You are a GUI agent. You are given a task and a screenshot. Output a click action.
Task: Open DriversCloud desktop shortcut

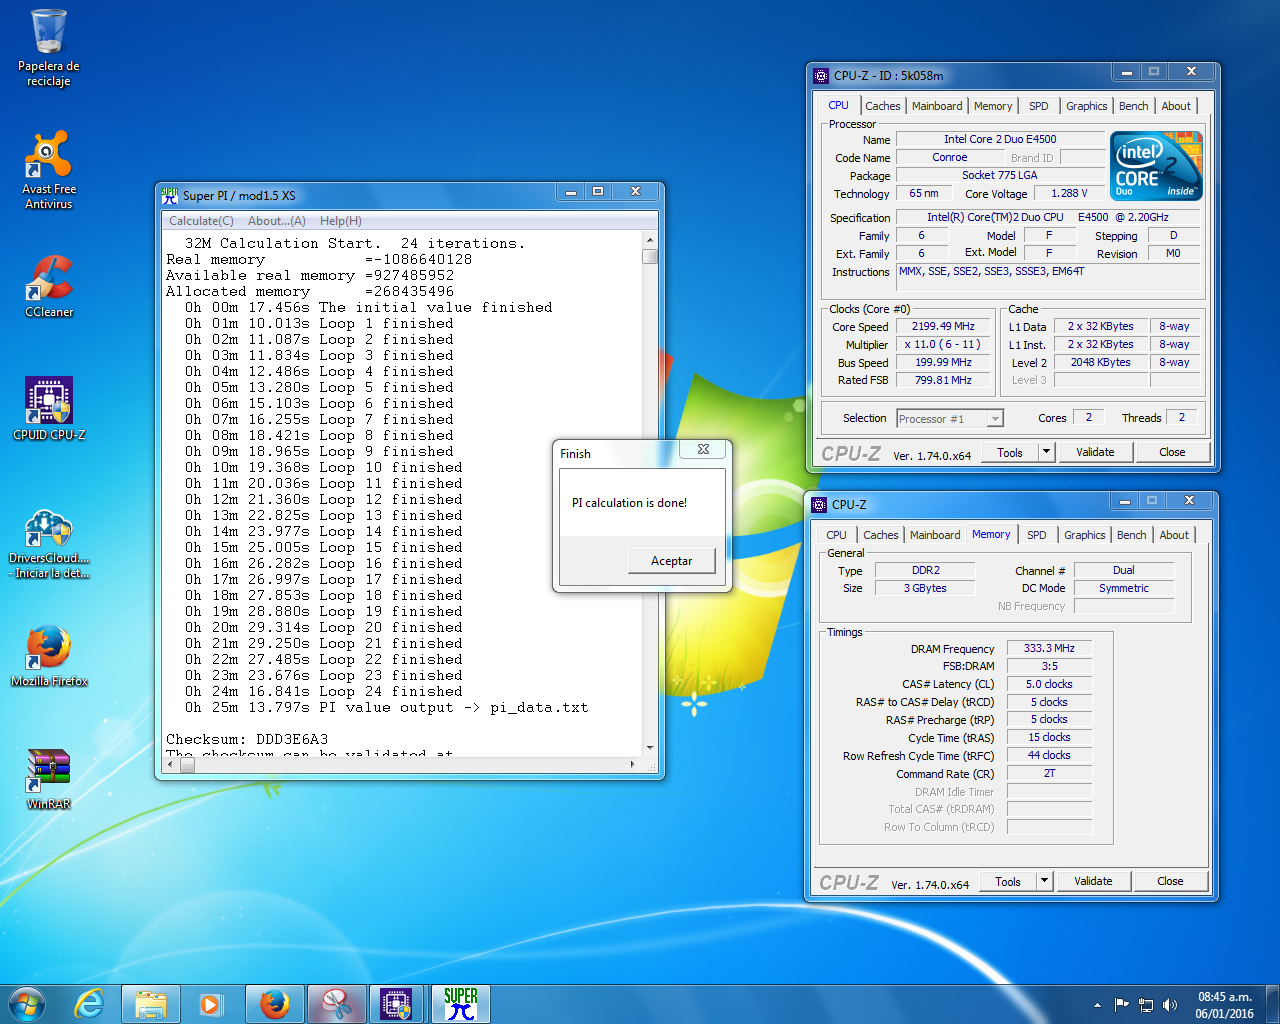(48, 545)
